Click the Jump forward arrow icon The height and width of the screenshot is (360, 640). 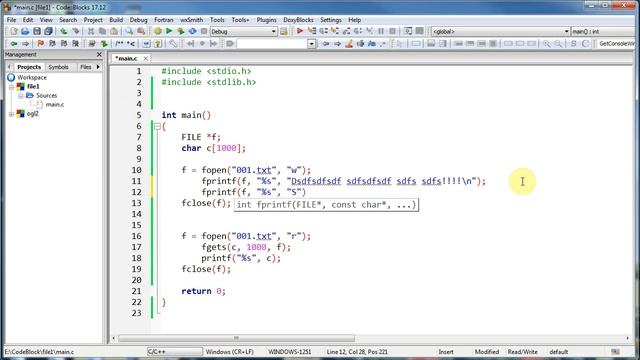(25, 44)
